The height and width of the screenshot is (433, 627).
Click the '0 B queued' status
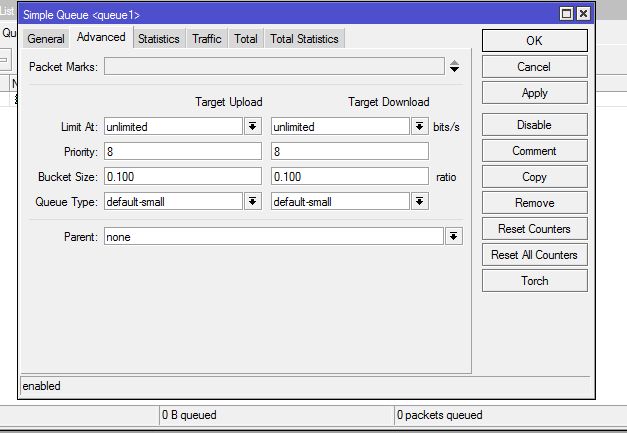pyautogui.click(x=189, y=415)
